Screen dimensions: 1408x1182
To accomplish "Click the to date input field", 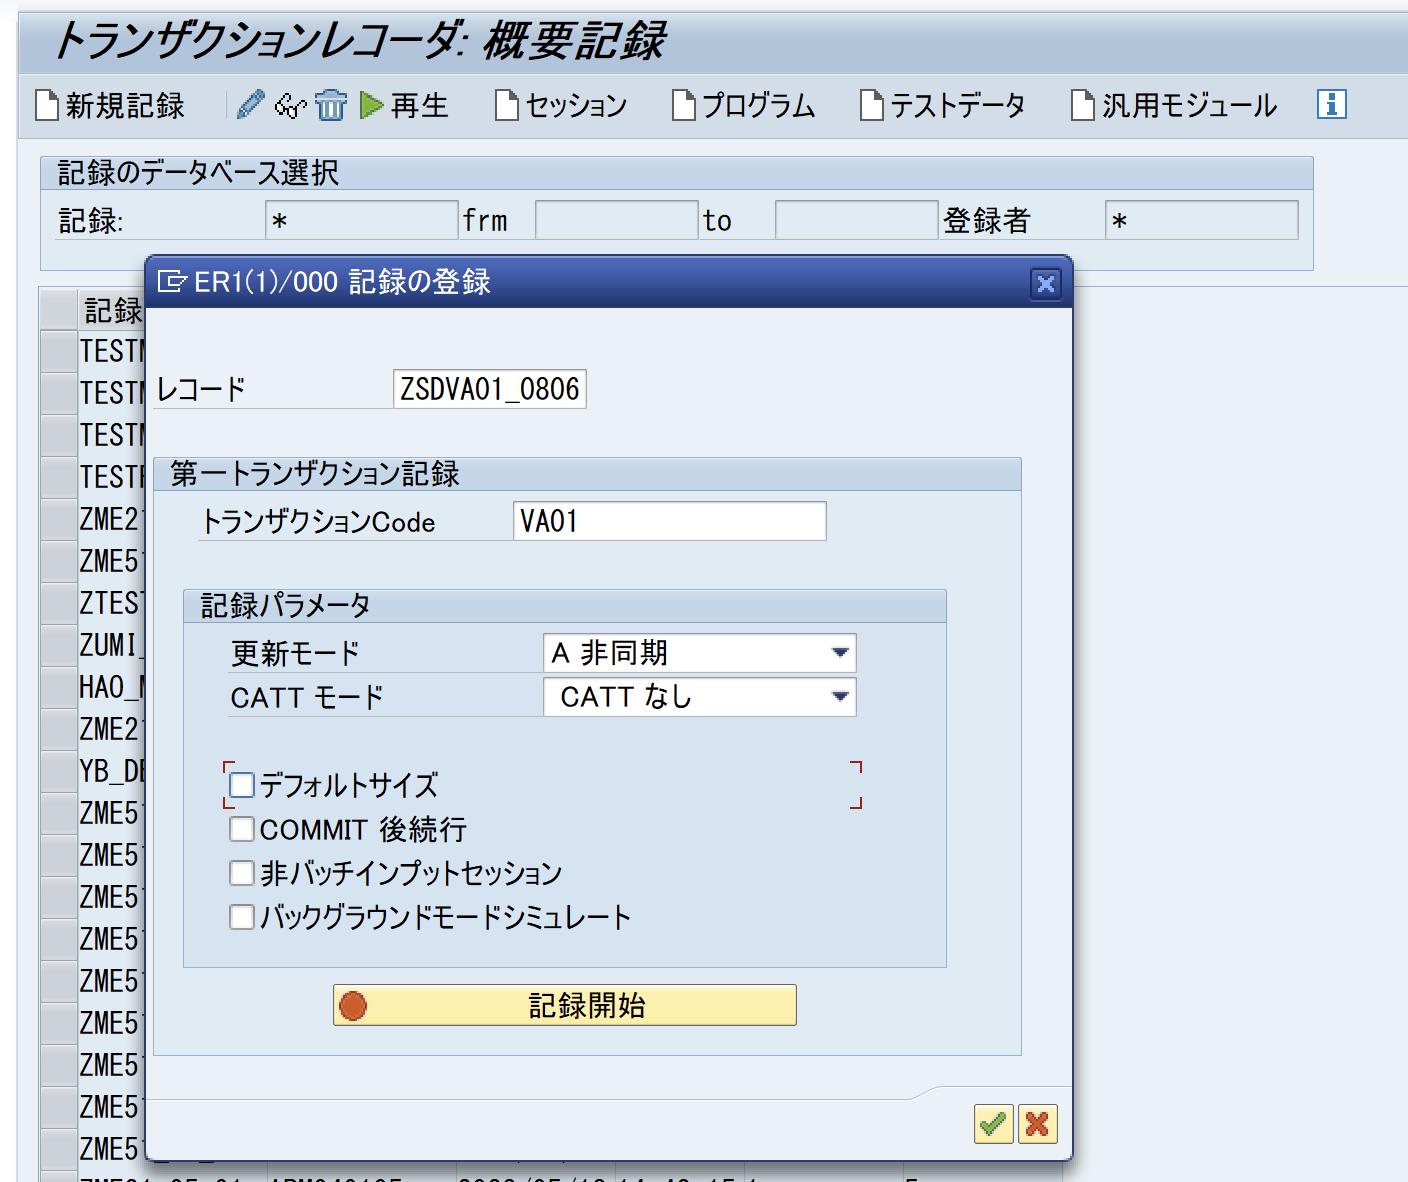I will [x=856, y=220].
